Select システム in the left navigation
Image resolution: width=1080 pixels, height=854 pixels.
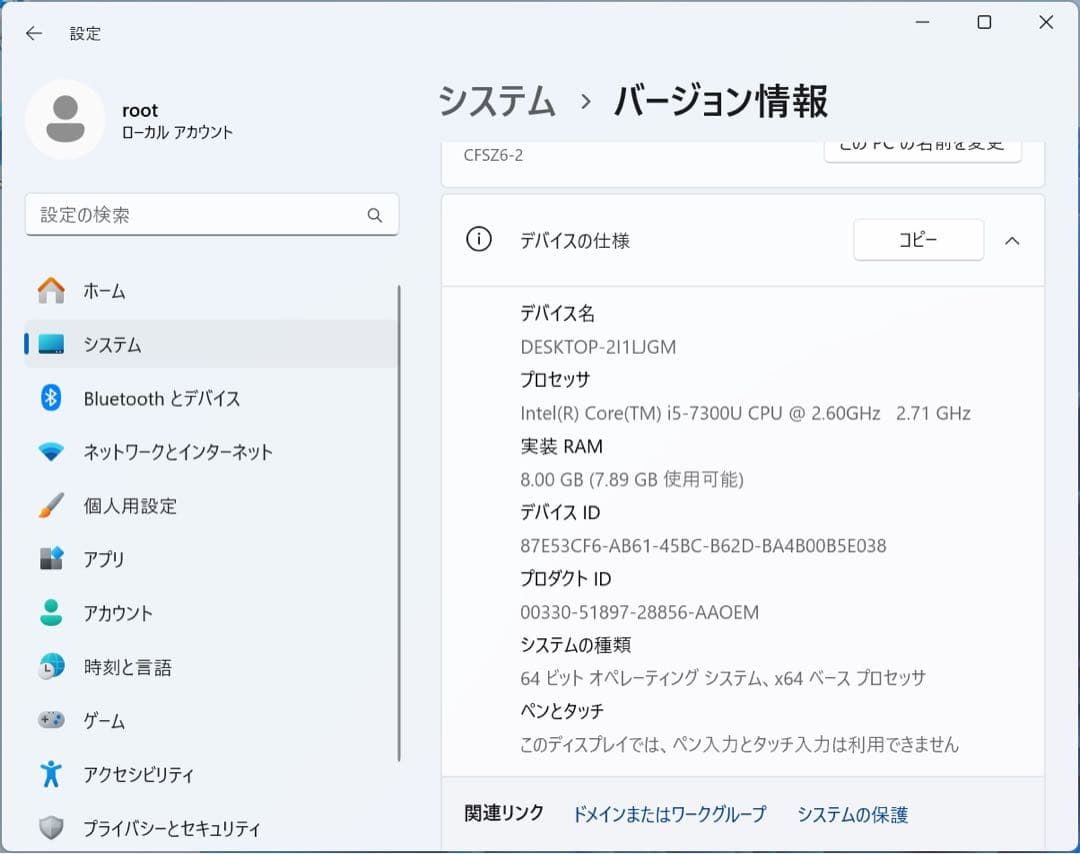point(113,344)
